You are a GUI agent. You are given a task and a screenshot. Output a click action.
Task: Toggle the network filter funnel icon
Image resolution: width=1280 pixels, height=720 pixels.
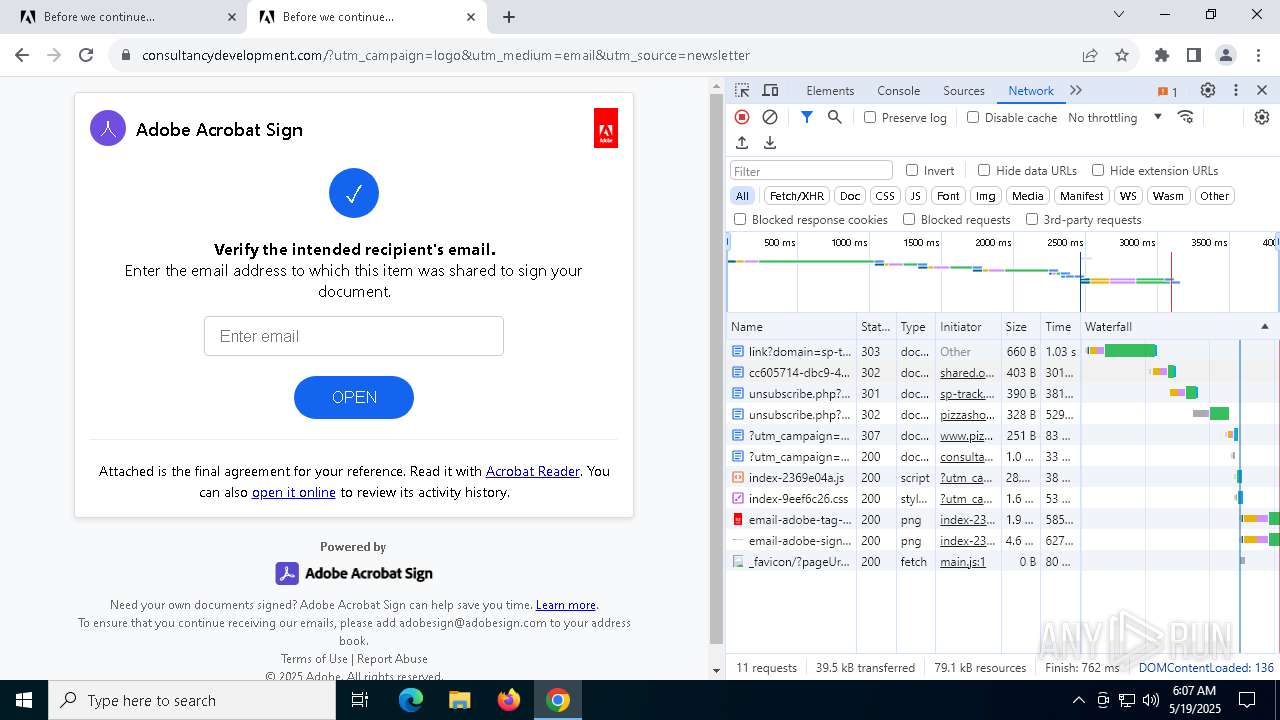(x=807, y=117)
